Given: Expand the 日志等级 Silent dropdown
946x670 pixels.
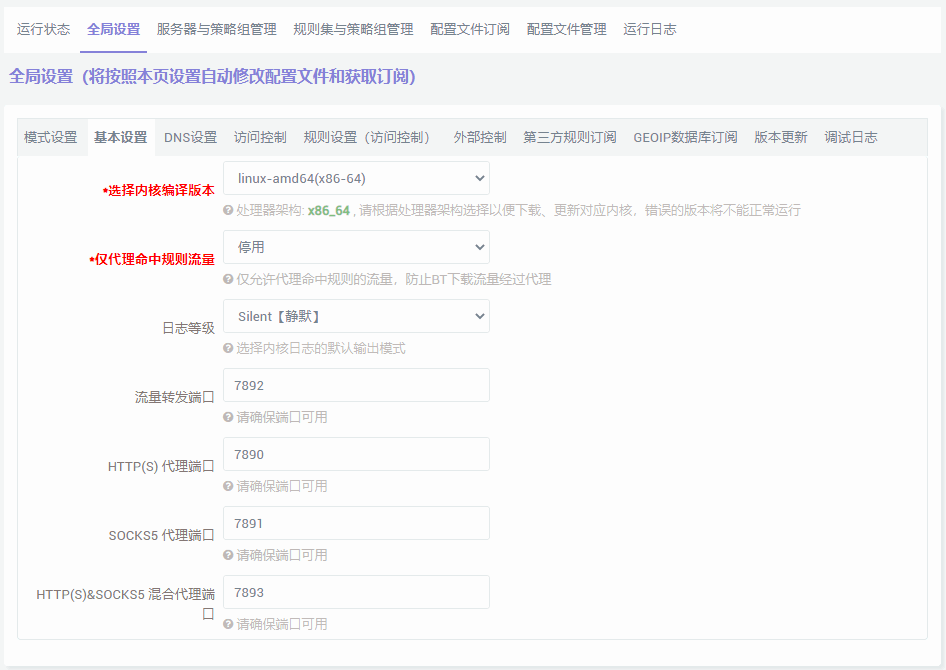Looking at the screenshot, I should 356,316.
